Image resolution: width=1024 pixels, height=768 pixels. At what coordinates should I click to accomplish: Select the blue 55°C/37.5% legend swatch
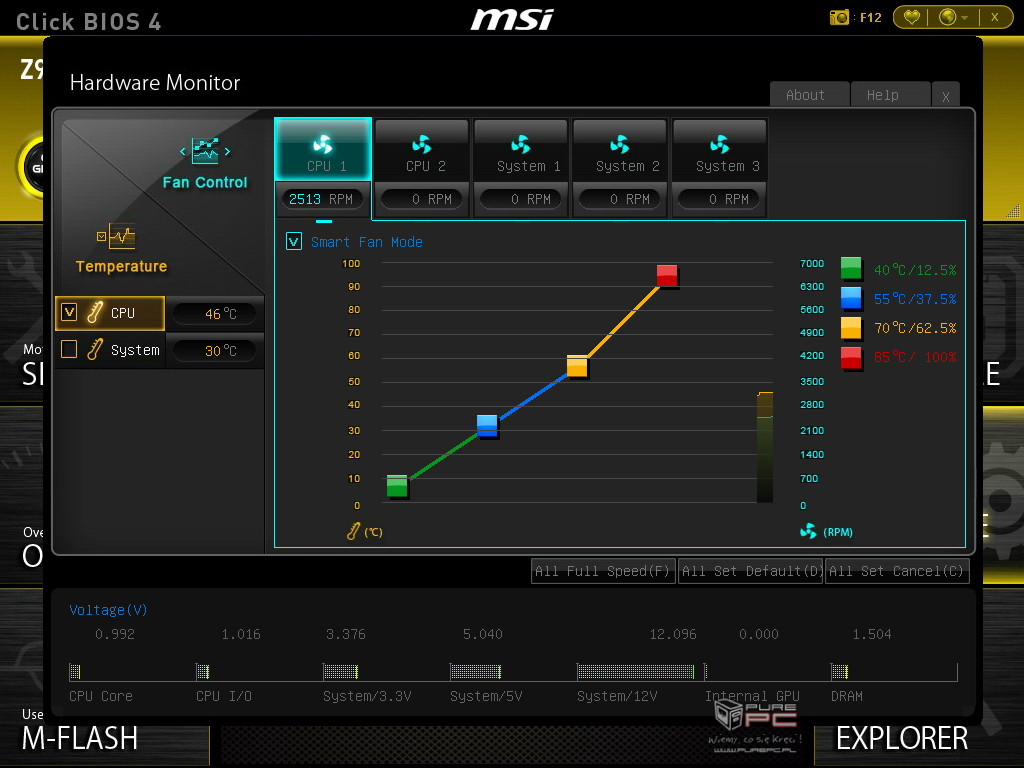(x=851, y=298)
